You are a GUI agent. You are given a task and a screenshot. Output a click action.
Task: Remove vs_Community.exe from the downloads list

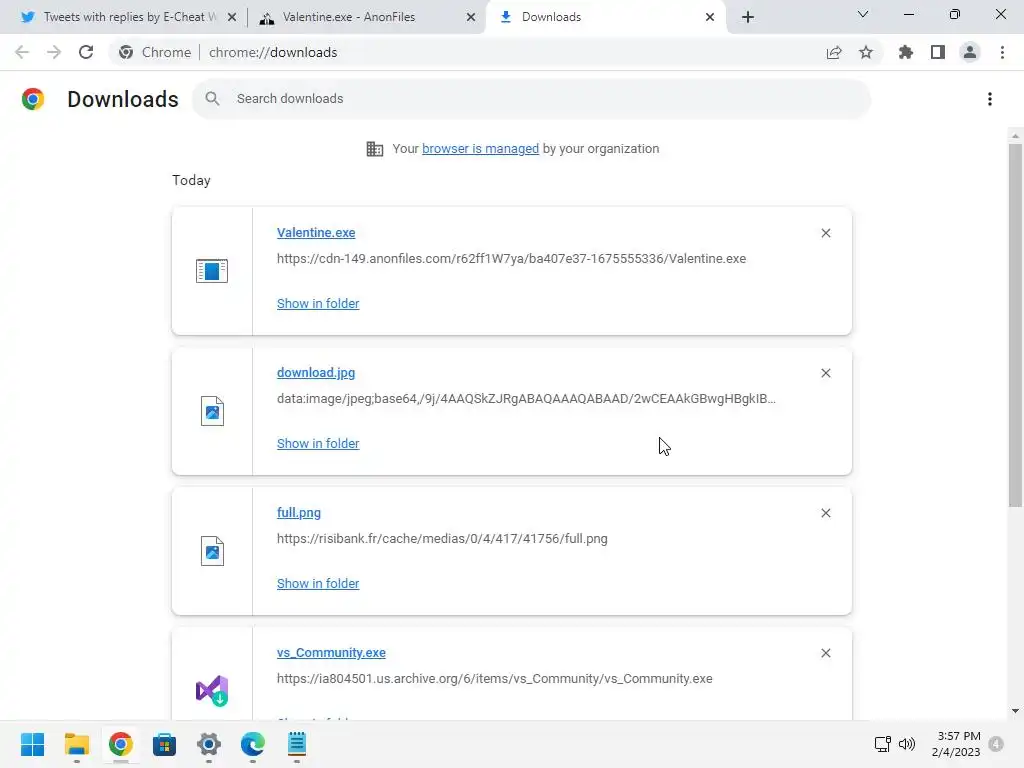(x=826, y=653)
